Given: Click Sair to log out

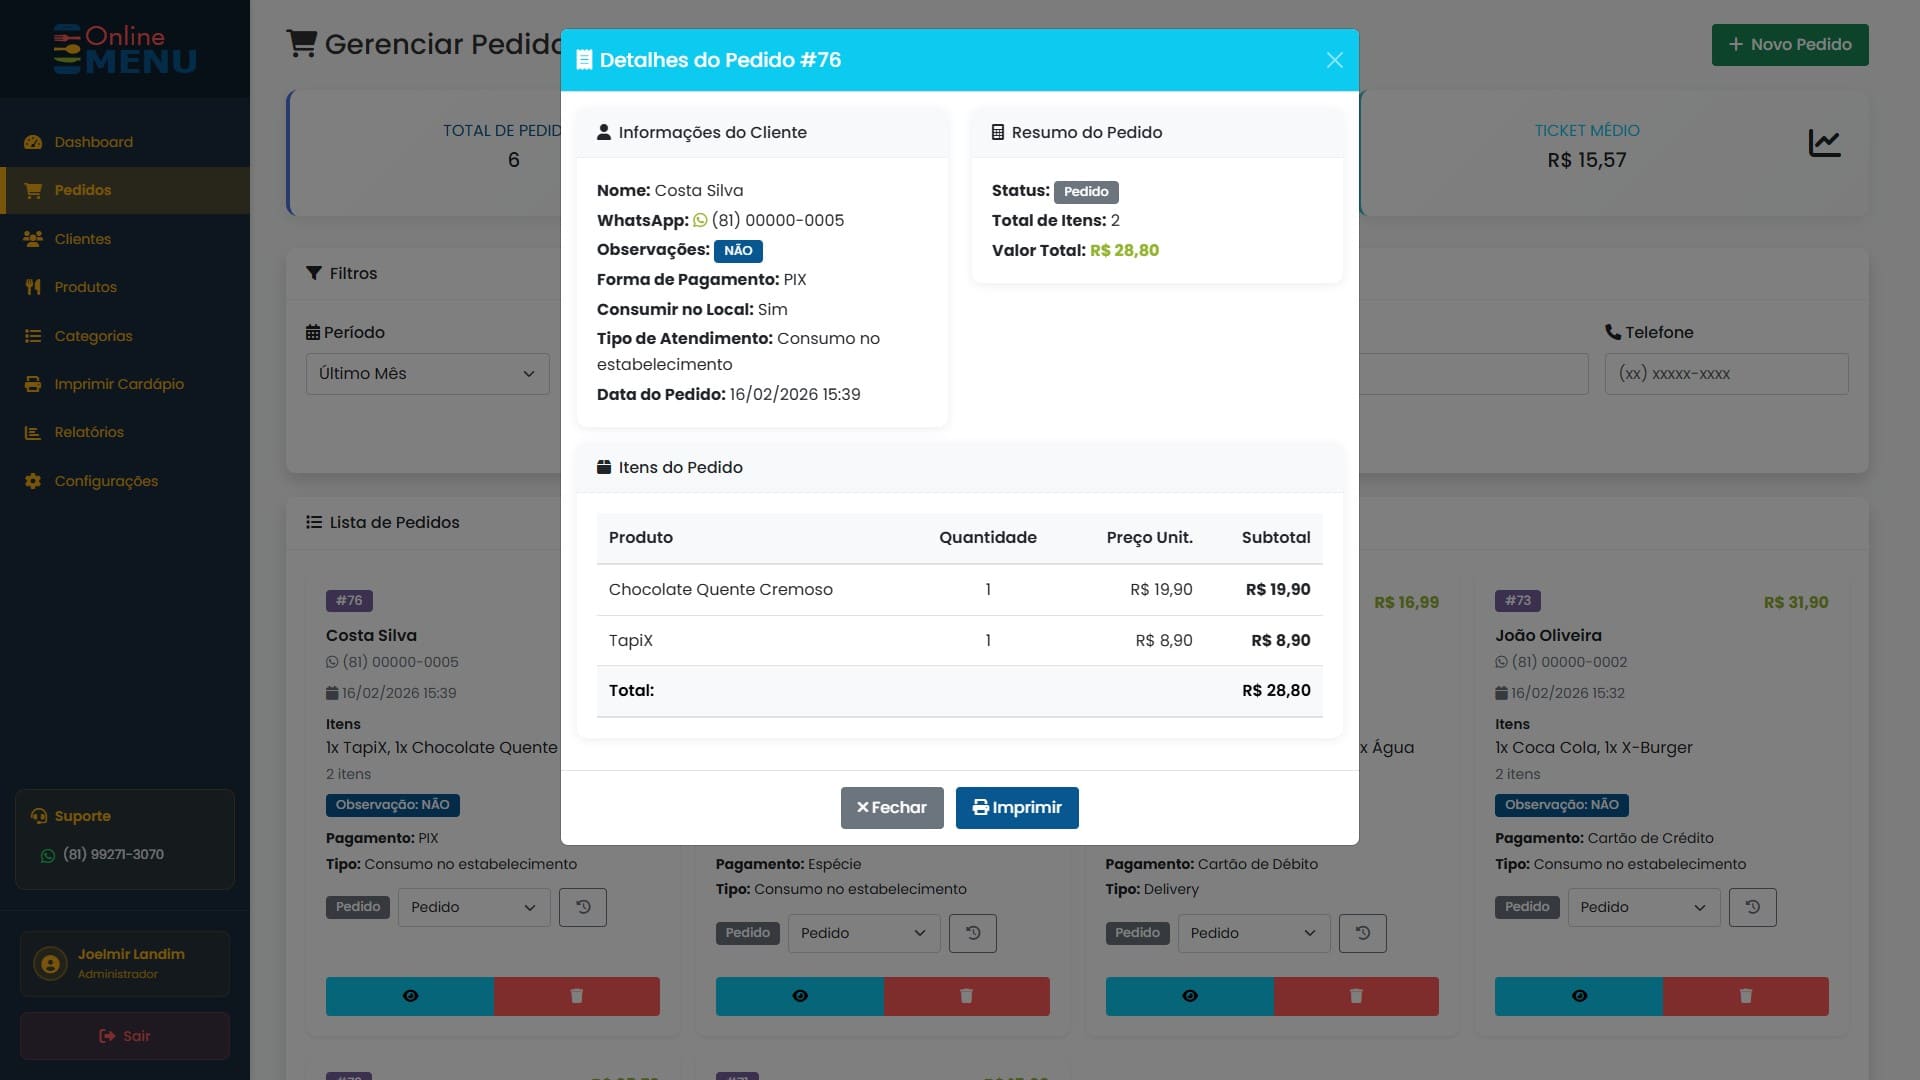Looking at the screenshot, I should click(124, 1036).
